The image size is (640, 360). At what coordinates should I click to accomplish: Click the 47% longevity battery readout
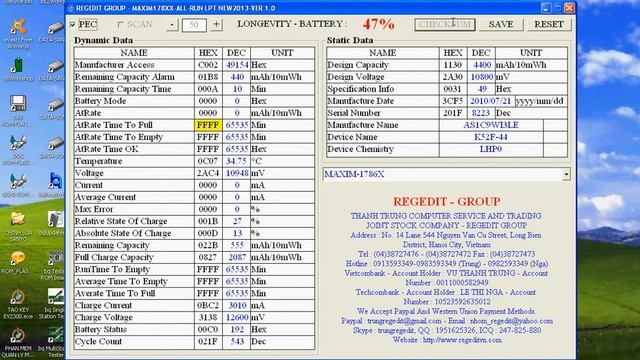[x=378, y=24]
